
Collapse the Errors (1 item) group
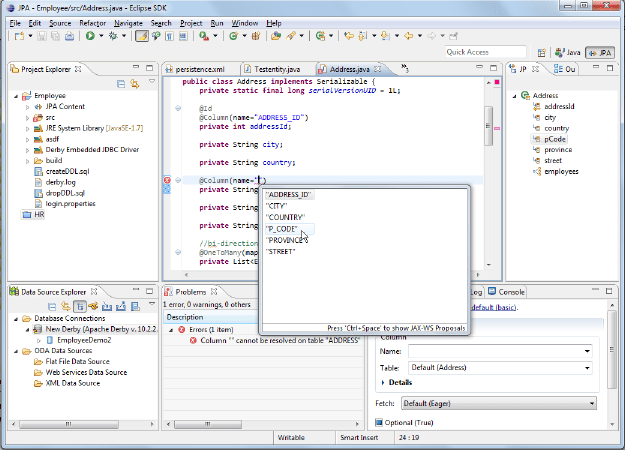coord(171,330)
